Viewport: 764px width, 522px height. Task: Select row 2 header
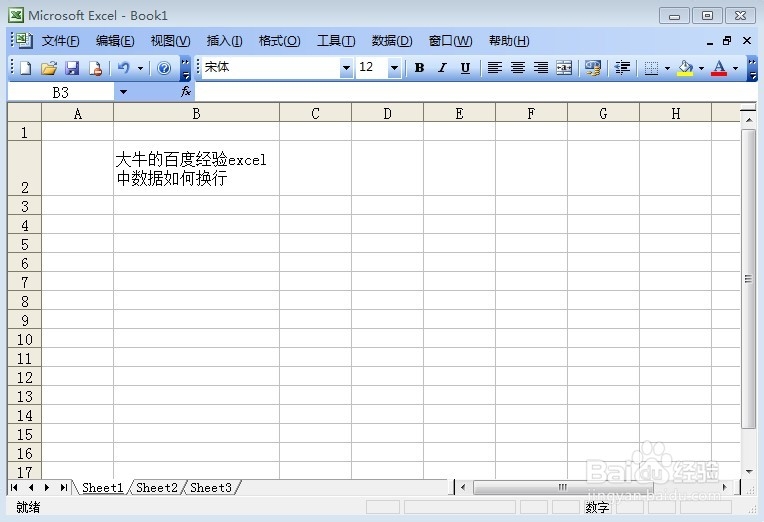pos(24,169)
